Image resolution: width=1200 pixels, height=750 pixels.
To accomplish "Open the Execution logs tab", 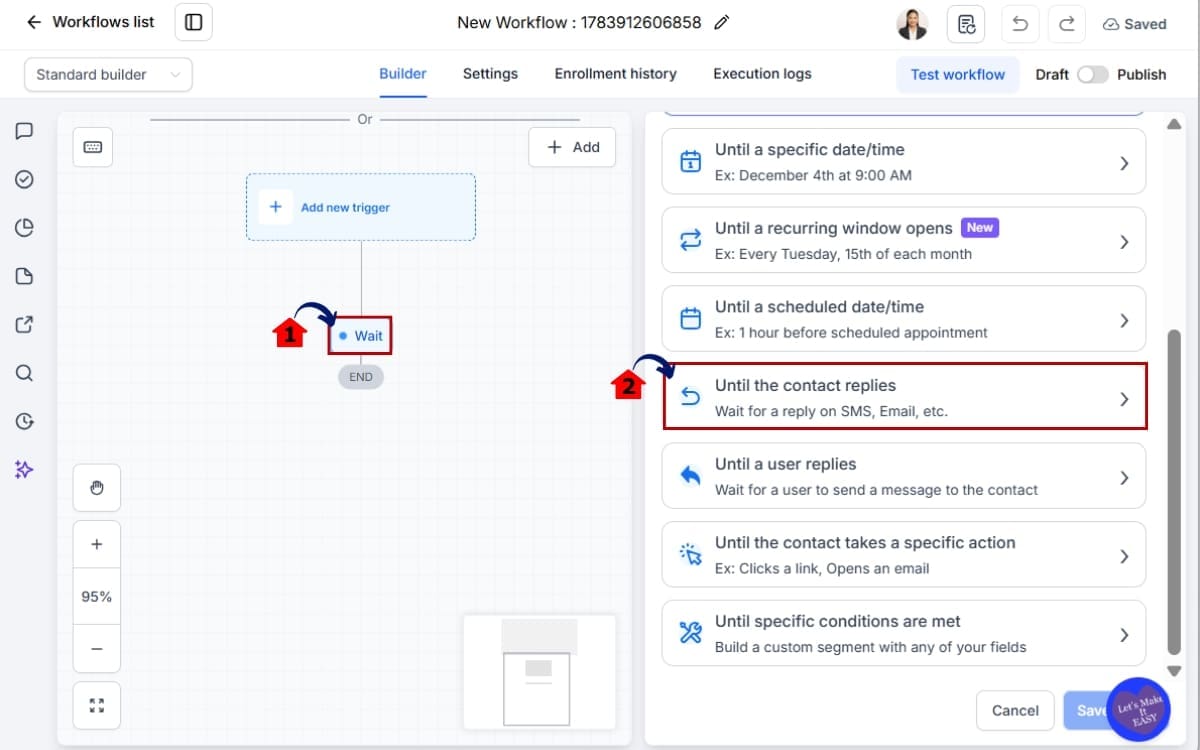I will (762, 73).
